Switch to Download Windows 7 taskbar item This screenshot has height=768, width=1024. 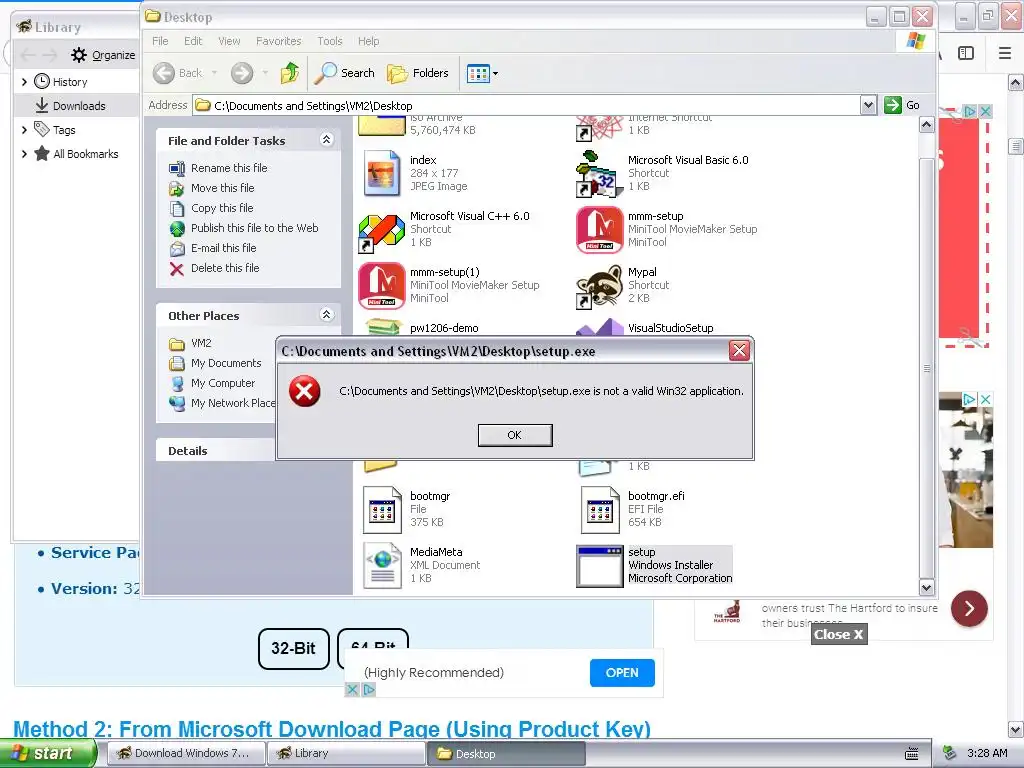tap(185, 753)
